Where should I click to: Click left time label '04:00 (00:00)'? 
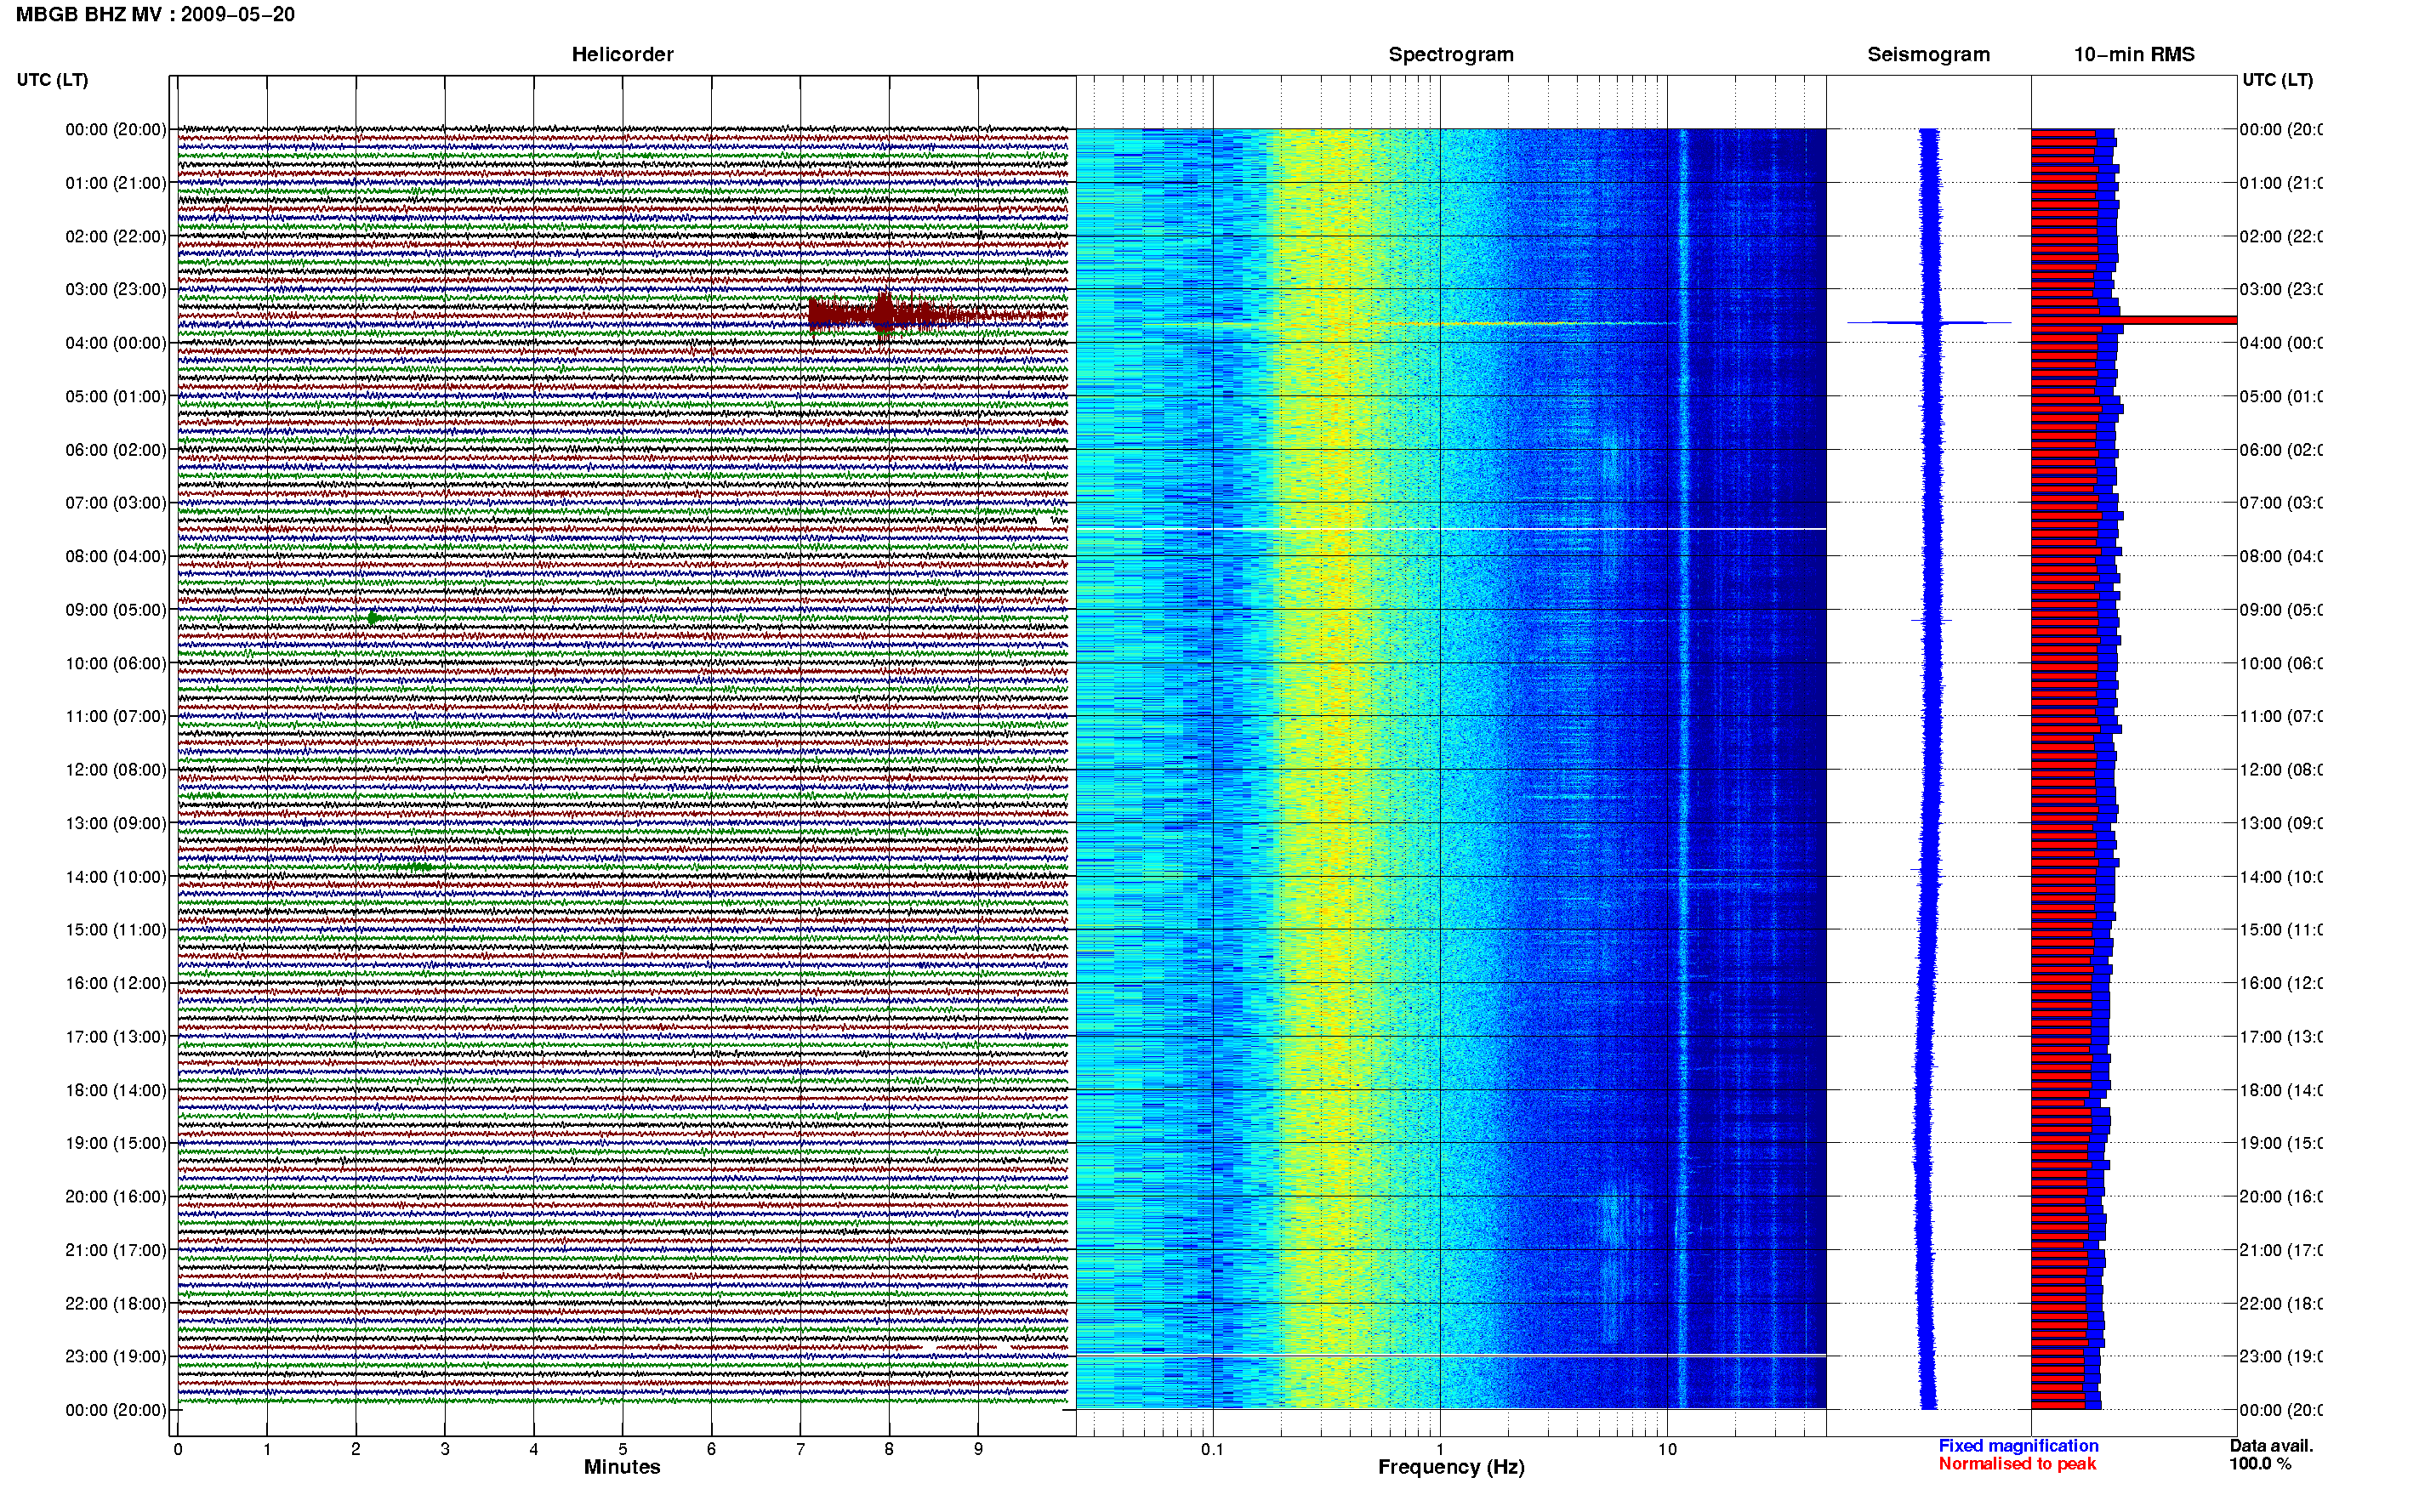(116, 343)
